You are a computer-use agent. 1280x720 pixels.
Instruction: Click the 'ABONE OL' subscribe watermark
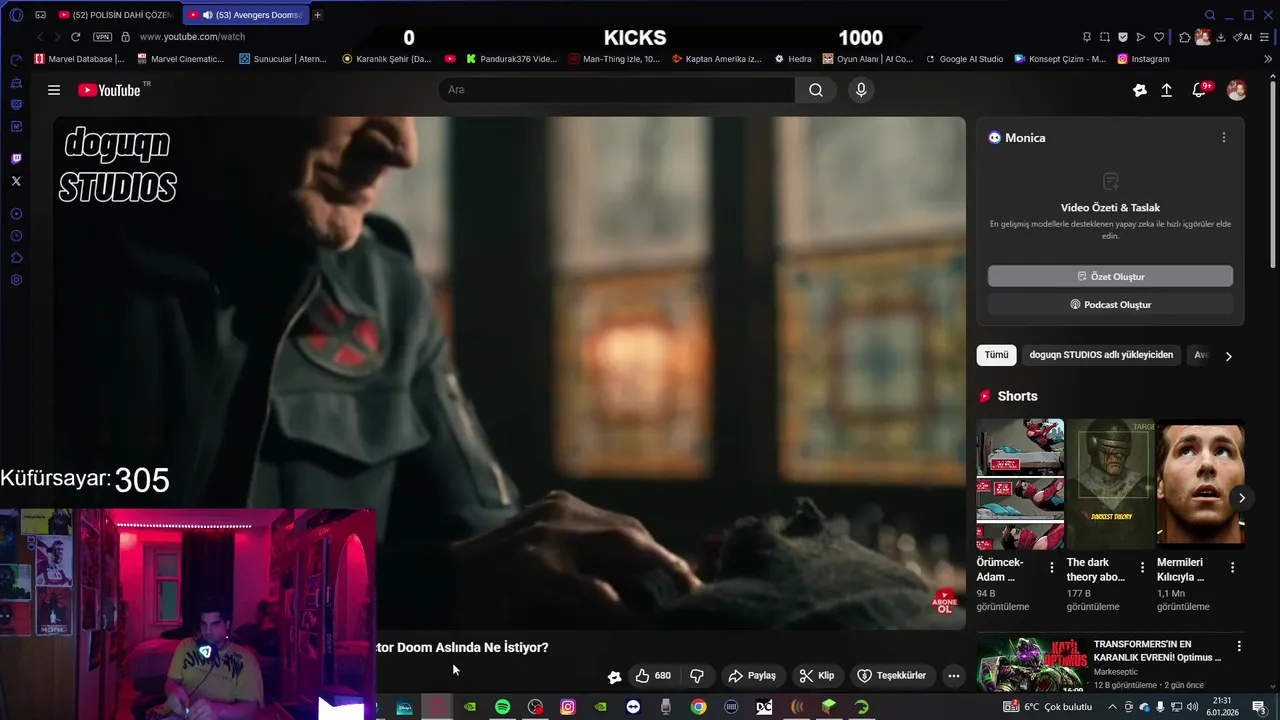(944, 601)
